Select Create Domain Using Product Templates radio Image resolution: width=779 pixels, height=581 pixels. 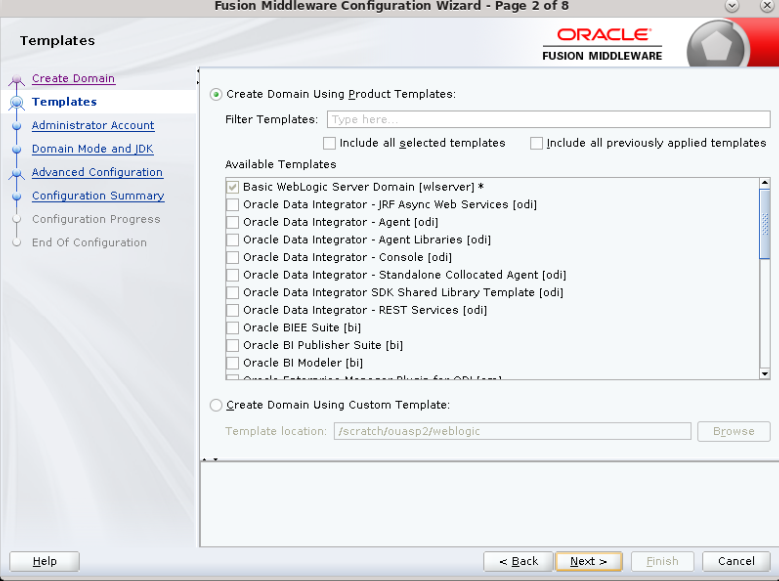(216, 94)
